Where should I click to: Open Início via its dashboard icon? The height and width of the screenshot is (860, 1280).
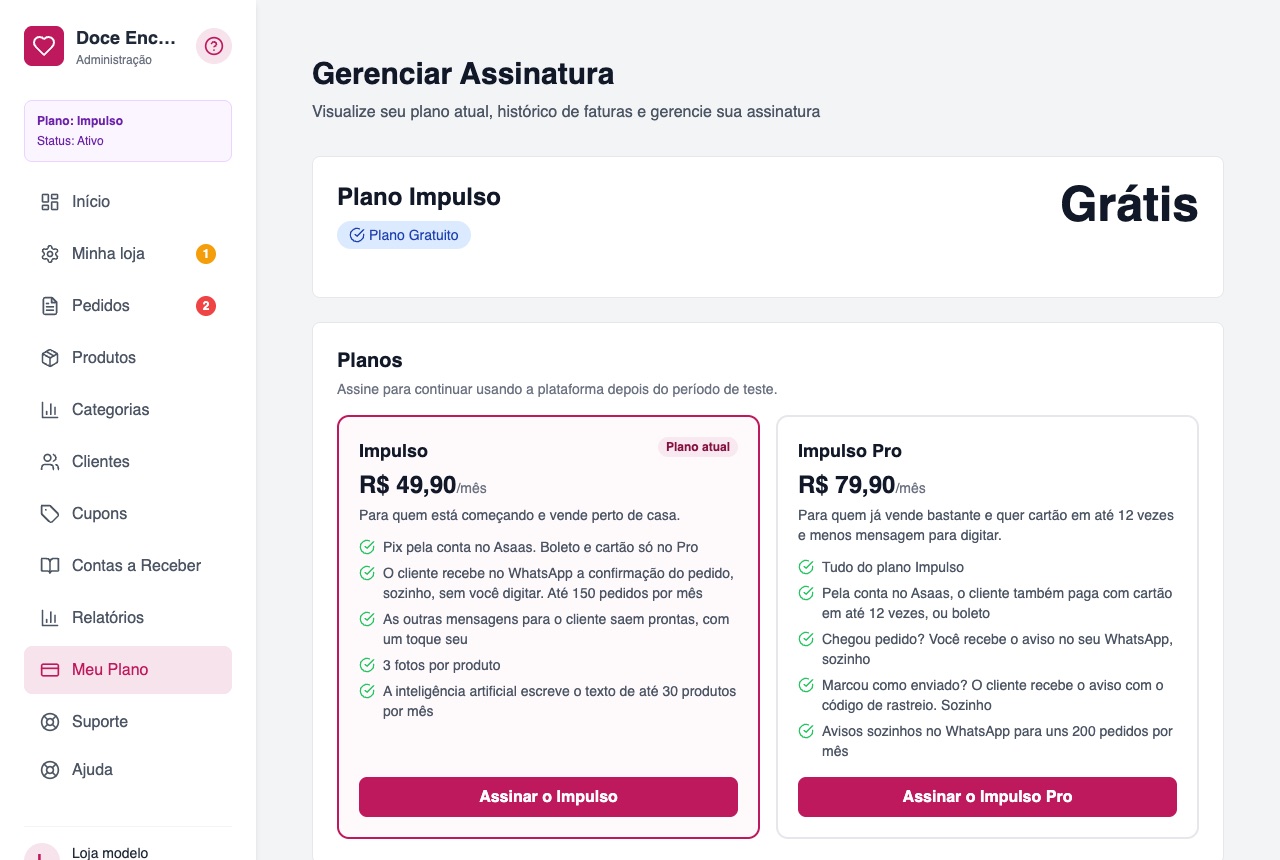[x=50, y=202]
